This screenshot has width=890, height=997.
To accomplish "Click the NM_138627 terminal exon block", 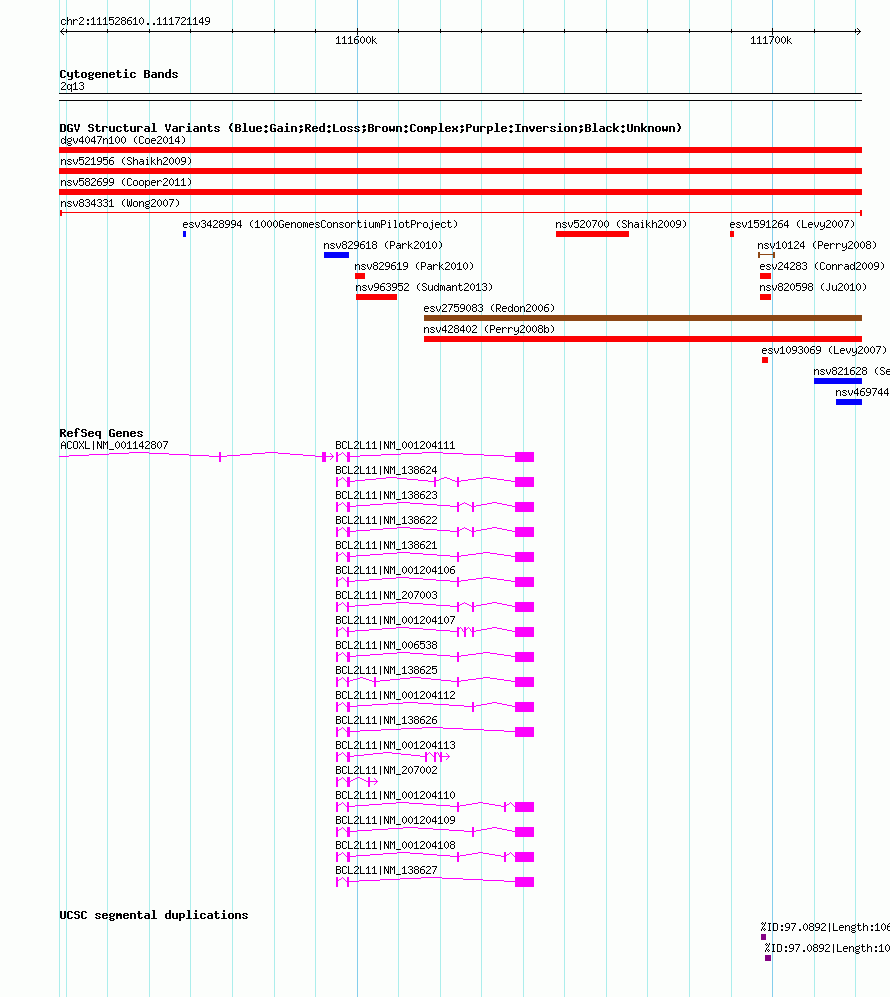I will tap(524, 882).
